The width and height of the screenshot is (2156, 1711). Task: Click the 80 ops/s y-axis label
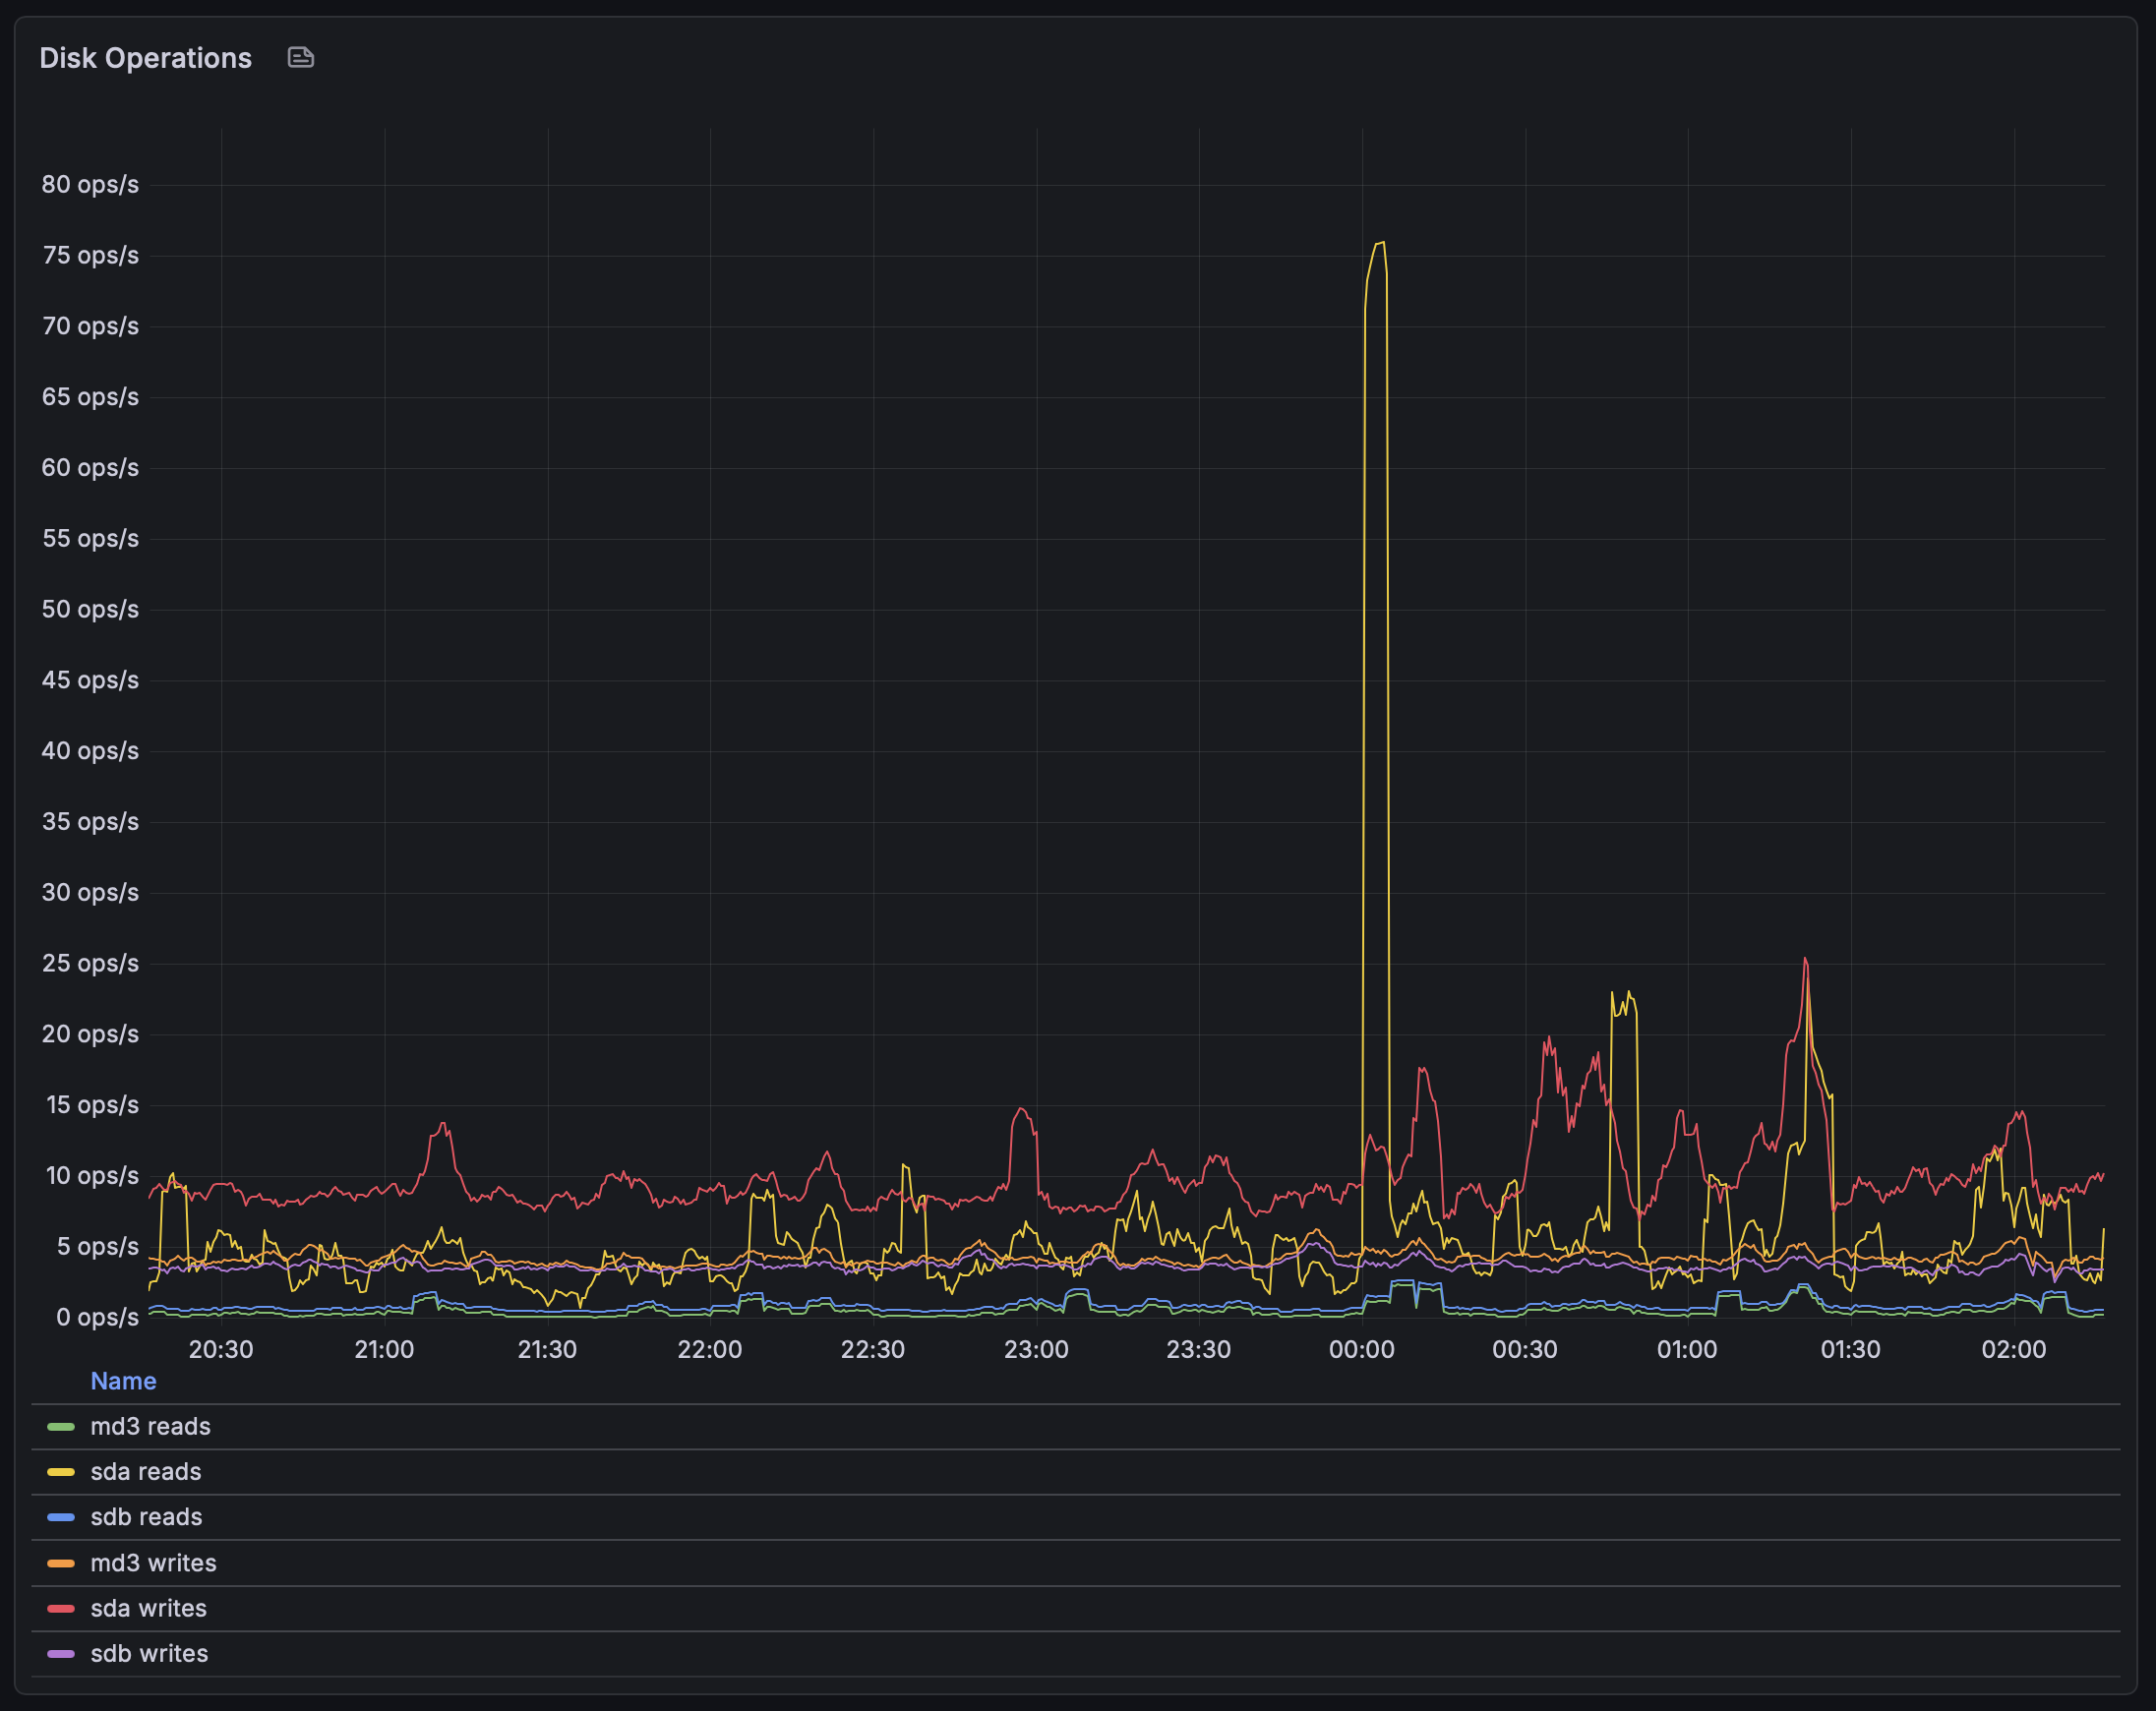tap(90, 185)
